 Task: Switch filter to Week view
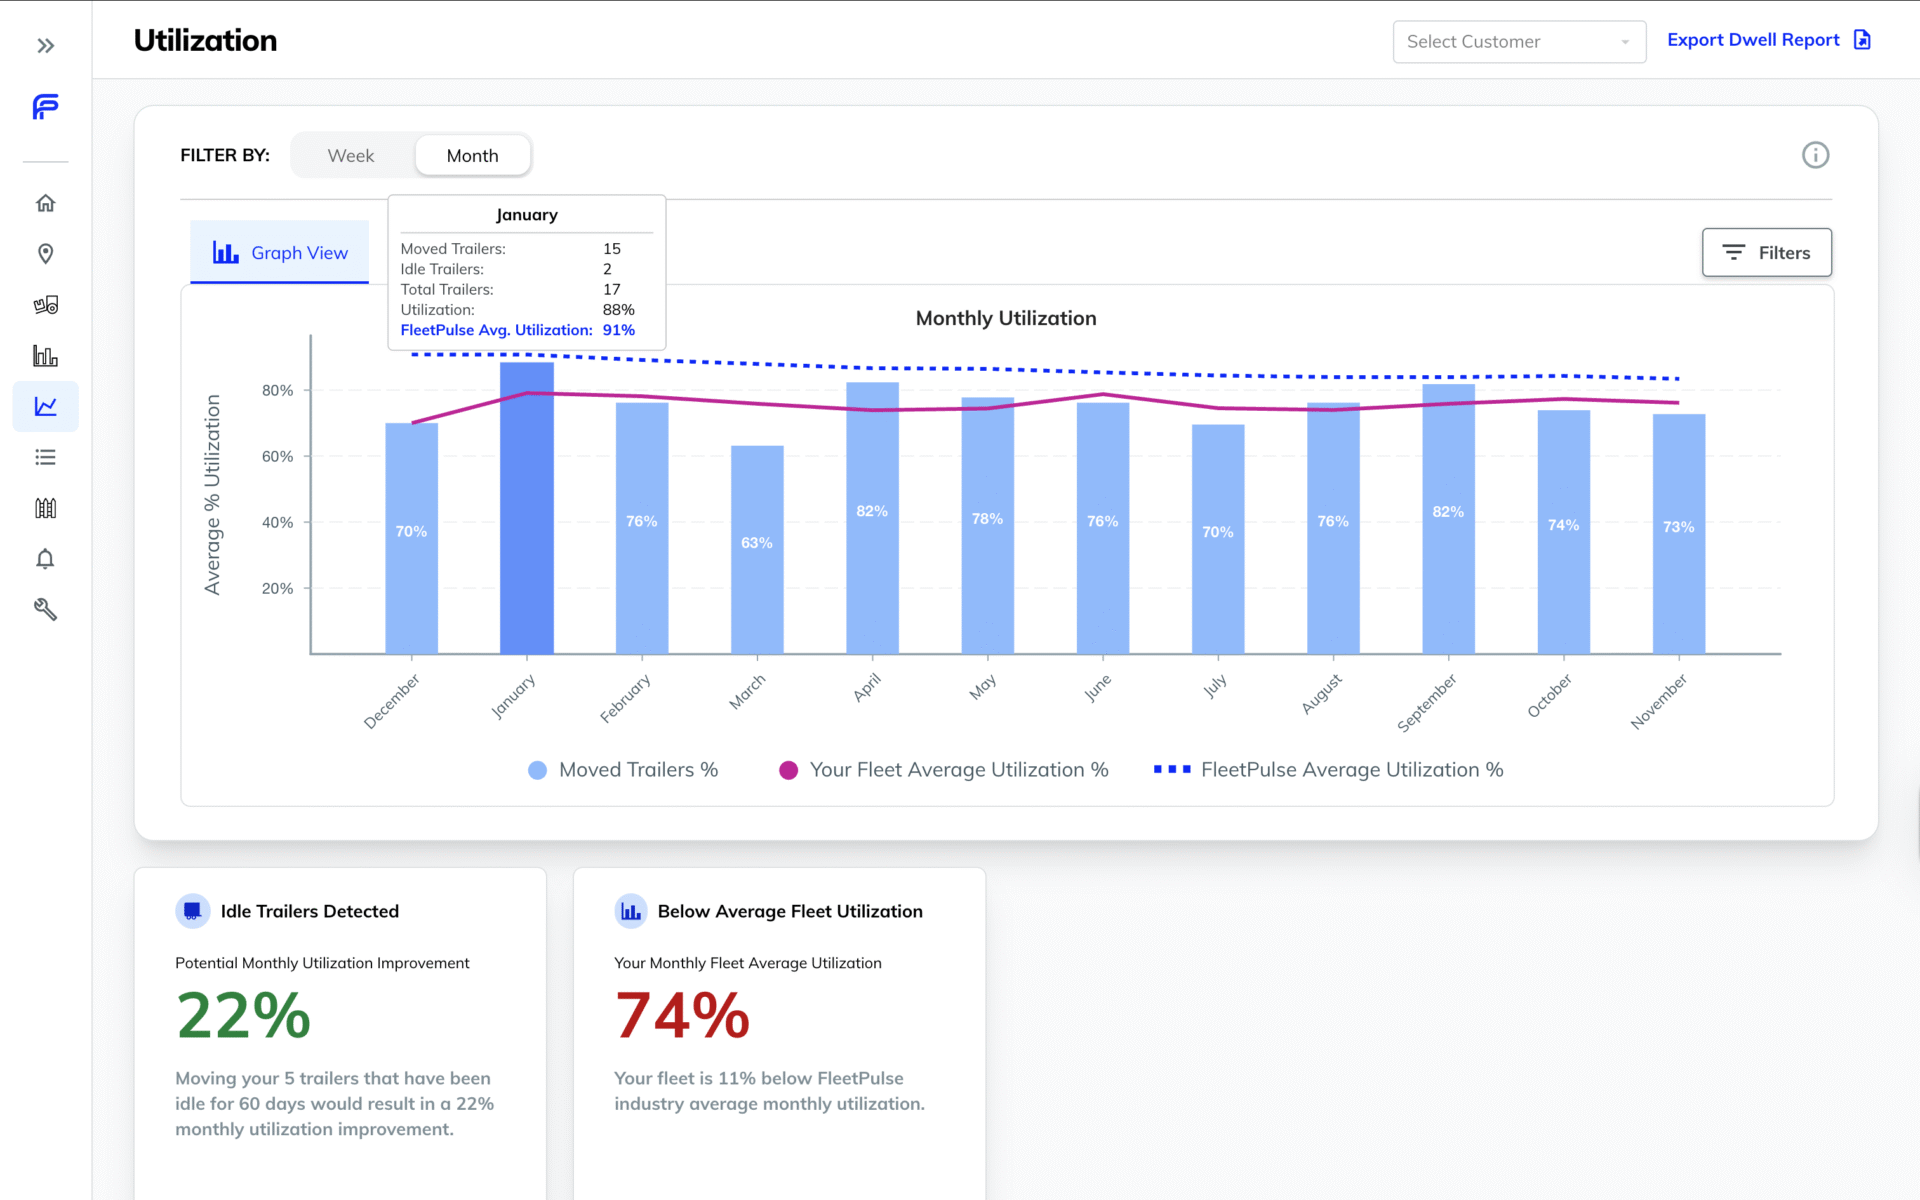coord(351,155)
